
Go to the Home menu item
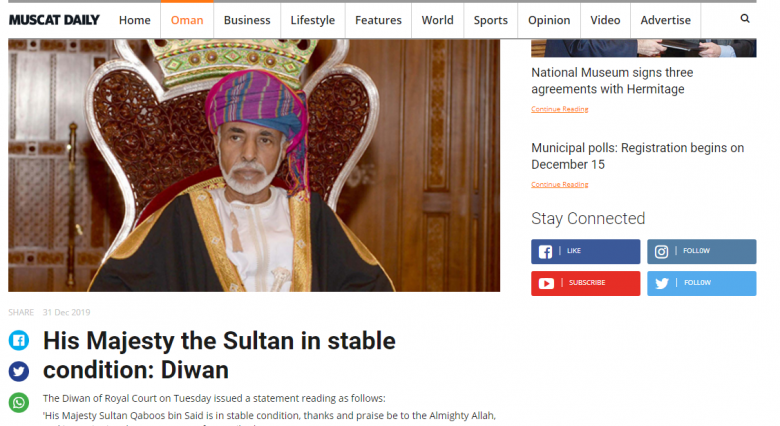134,20
